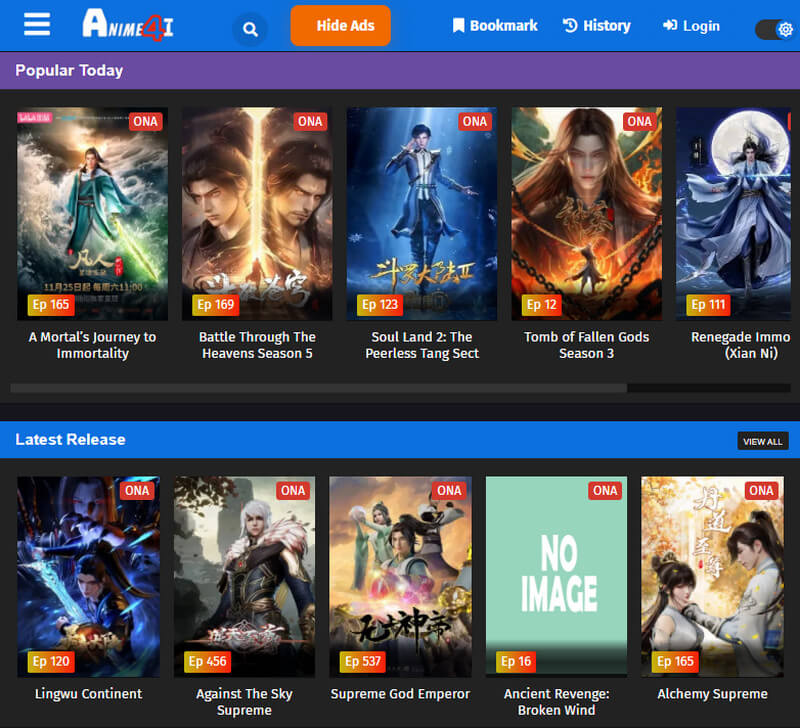The height and width of the screenshot is (728, 800).
Task: Click the orange Hide Ads button
Action: point(340,26)
